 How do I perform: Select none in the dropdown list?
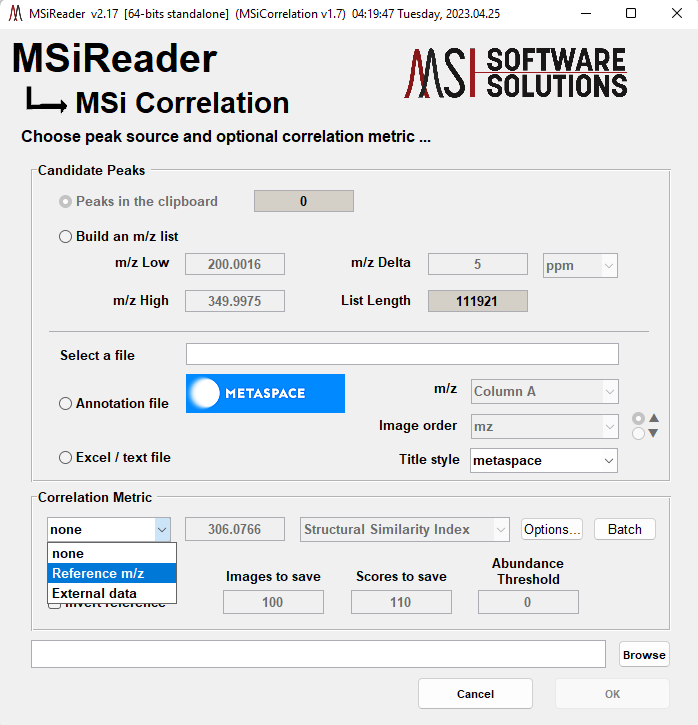point(112,553)
